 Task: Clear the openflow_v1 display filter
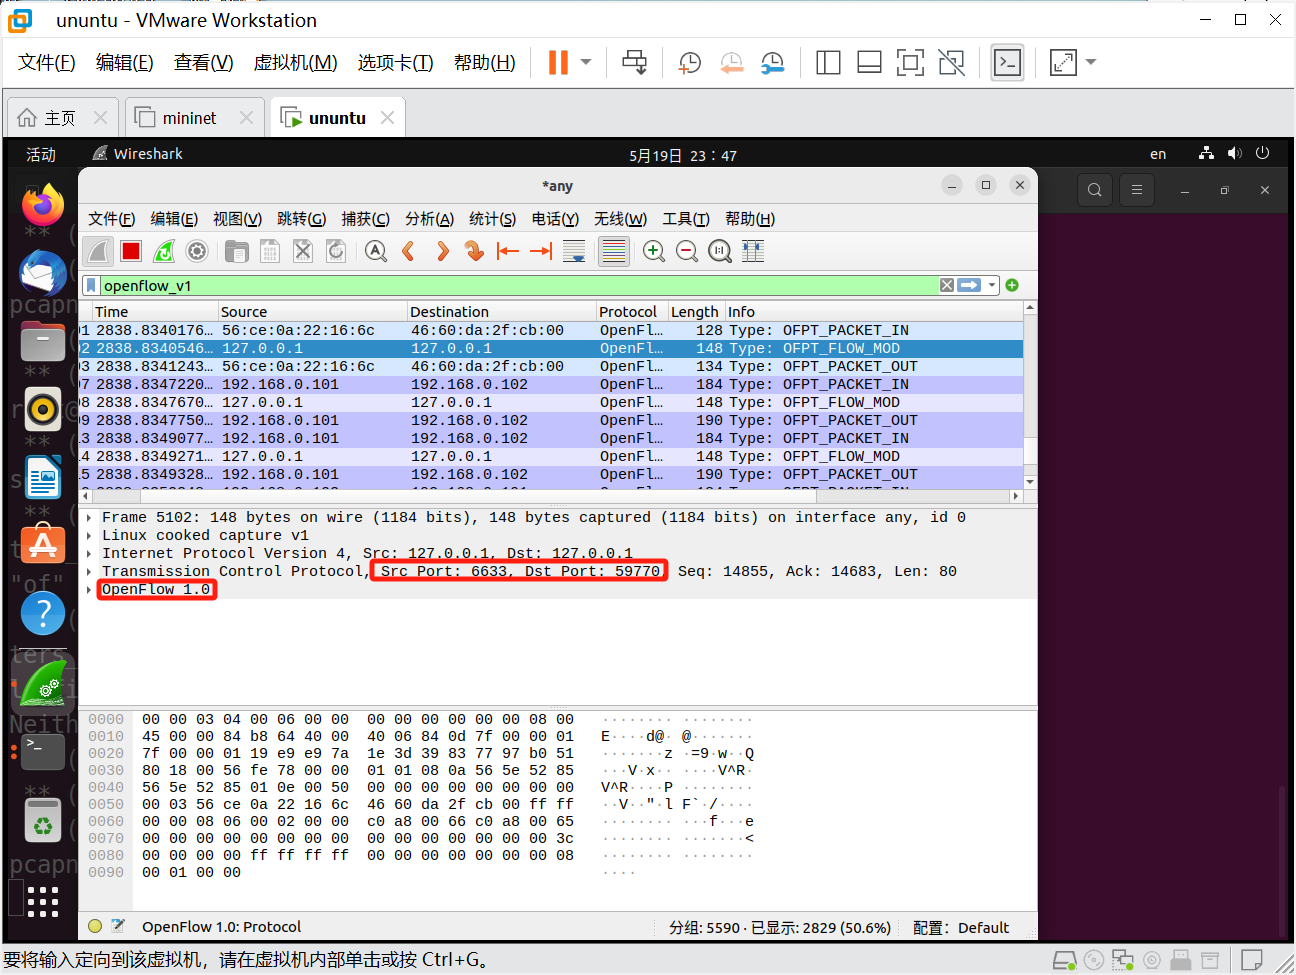(947, 285)
